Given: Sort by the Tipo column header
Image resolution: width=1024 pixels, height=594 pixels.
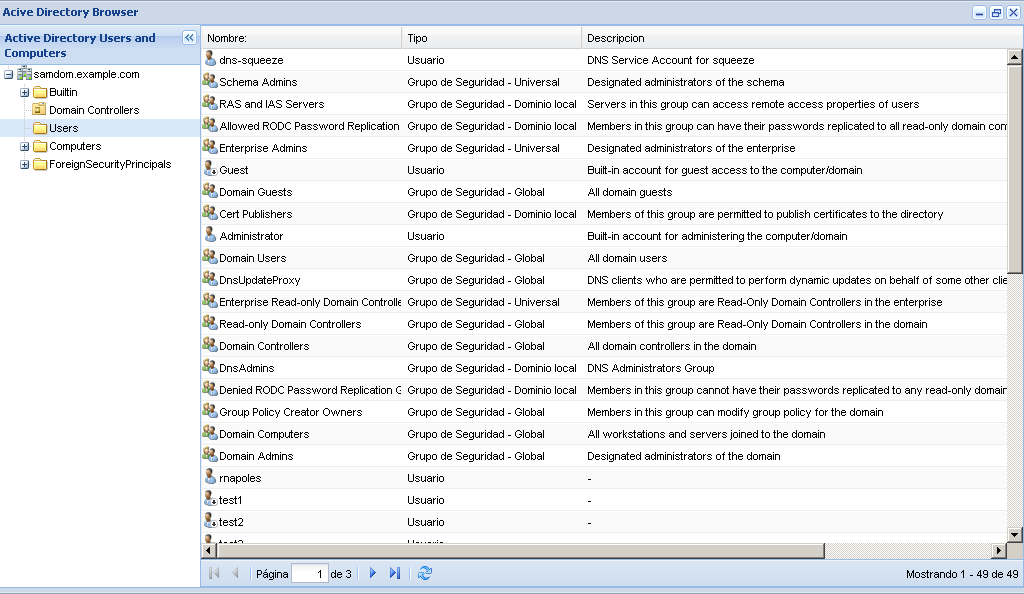Looking at the screenshot, I should coord(490,38).
